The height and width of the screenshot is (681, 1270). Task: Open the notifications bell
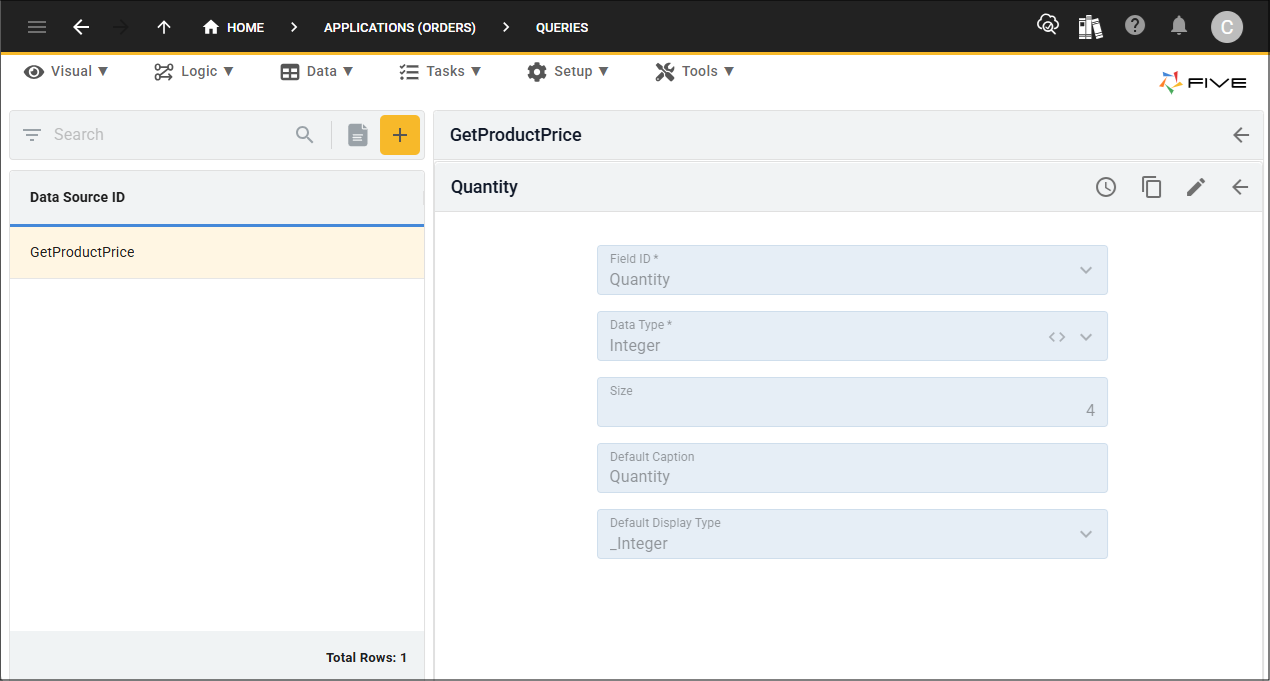pos(1179,27)
